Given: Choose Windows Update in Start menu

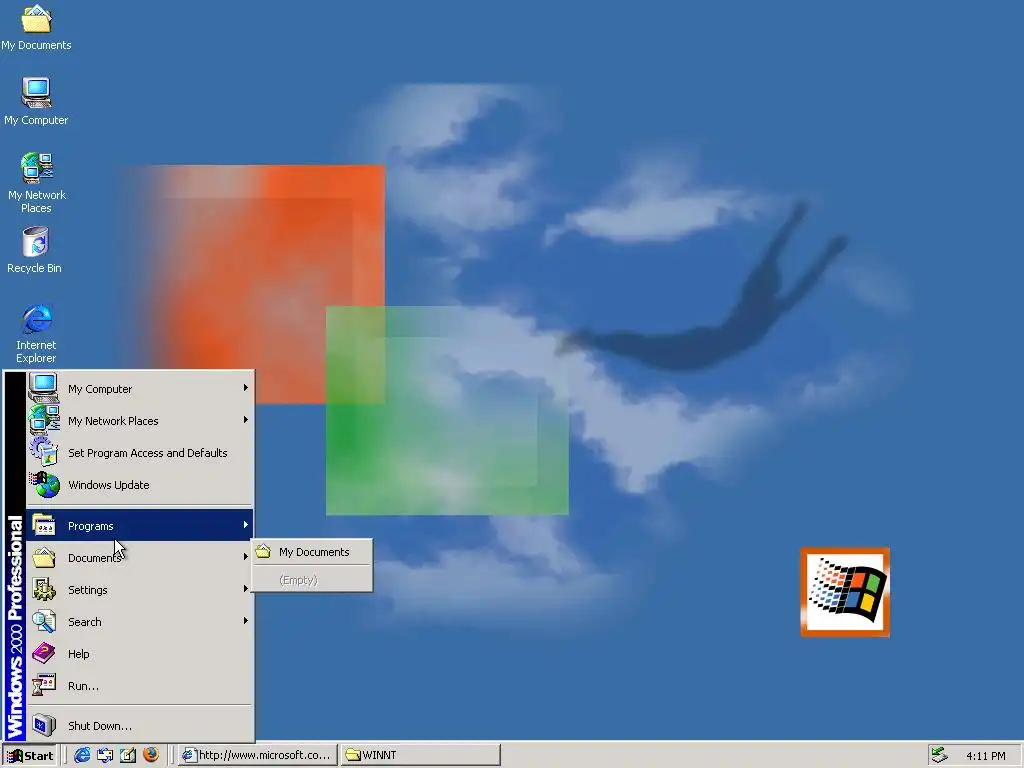Looking at the screenshot, I should 139,485.
